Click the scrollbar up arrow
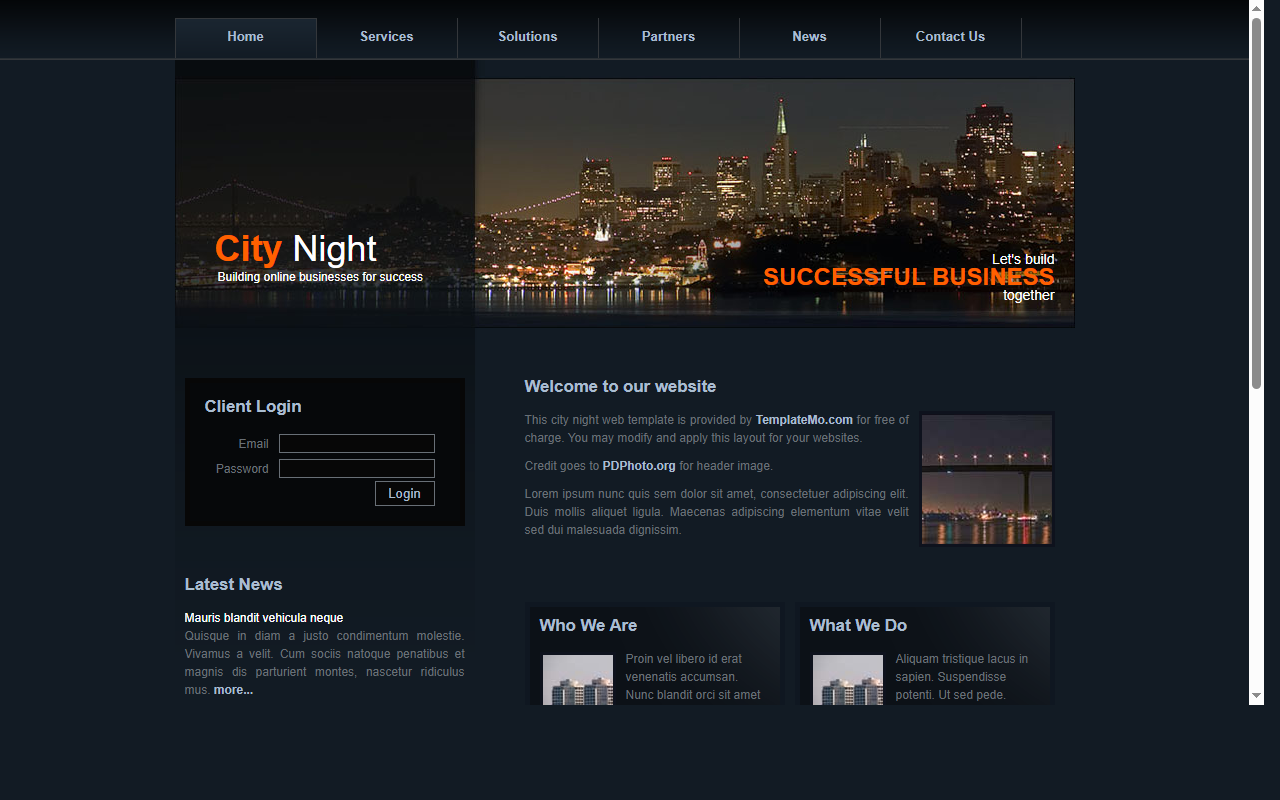Viewport: 1280px width, 800px height. tap(1257, 8)
